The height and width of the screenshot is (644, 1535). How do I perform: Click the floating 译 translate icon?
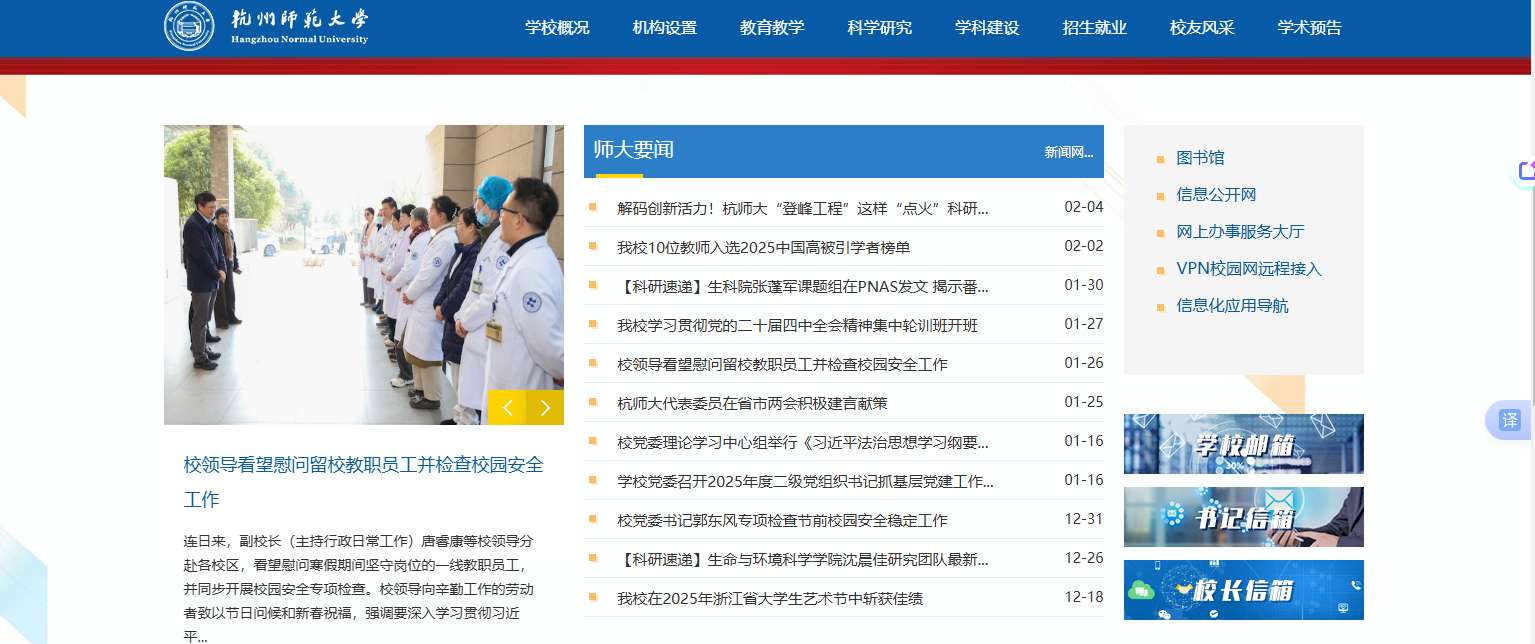[1510, 420]
